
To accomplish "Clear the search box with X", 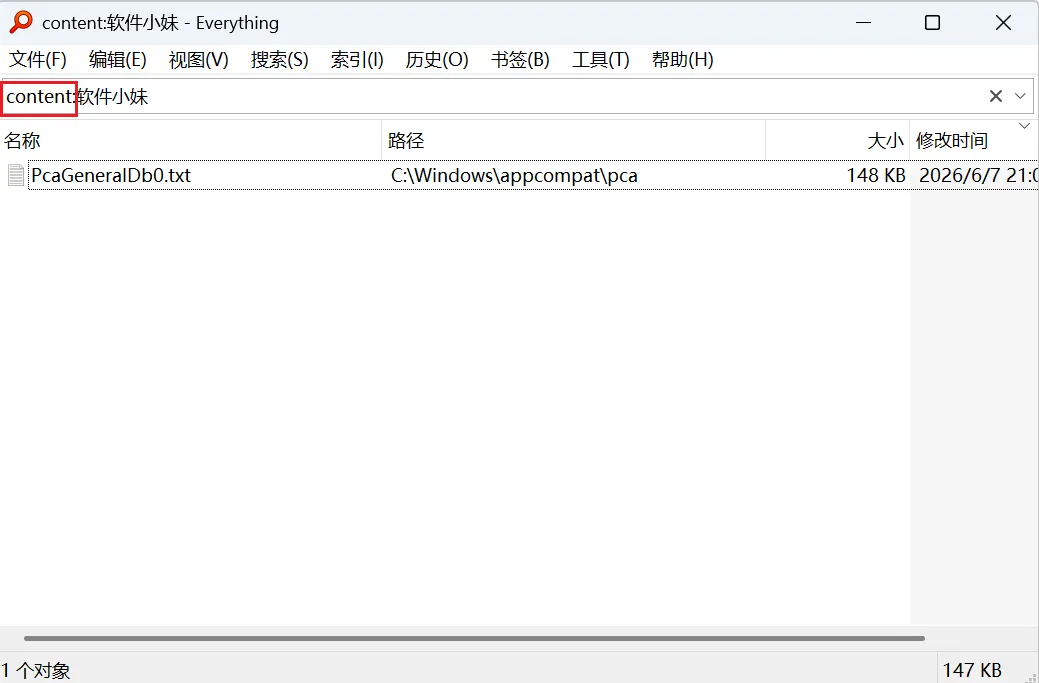I will point(995,97).
